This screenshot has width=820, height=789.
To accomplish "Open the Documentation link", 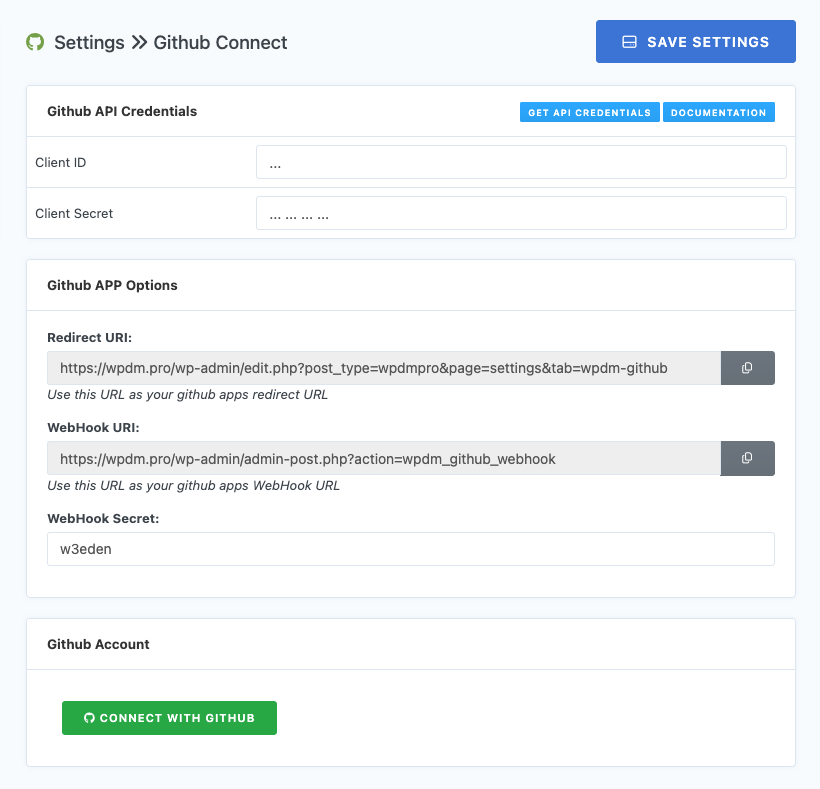I will click(718, 112).
